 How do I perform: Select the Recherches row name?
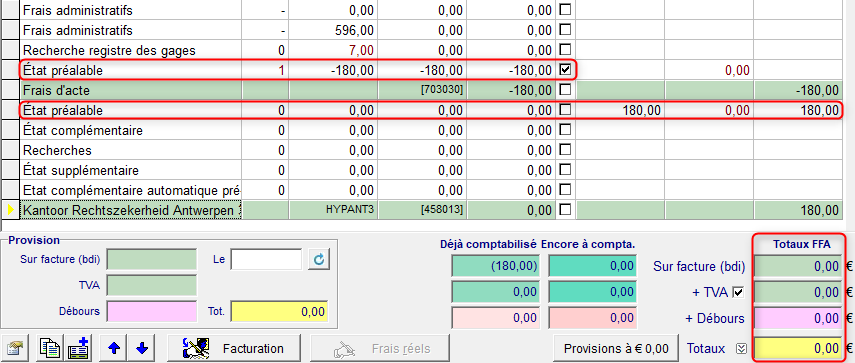pos(131,150)
